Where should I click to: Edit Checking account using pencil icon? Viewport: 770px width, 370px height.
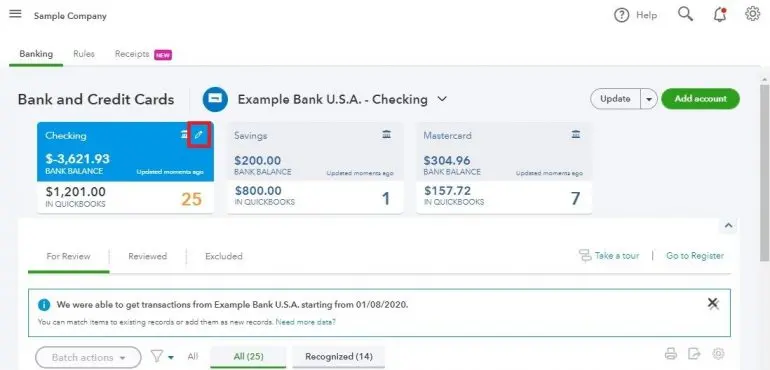pyautogui.click(x=198, y=135)
